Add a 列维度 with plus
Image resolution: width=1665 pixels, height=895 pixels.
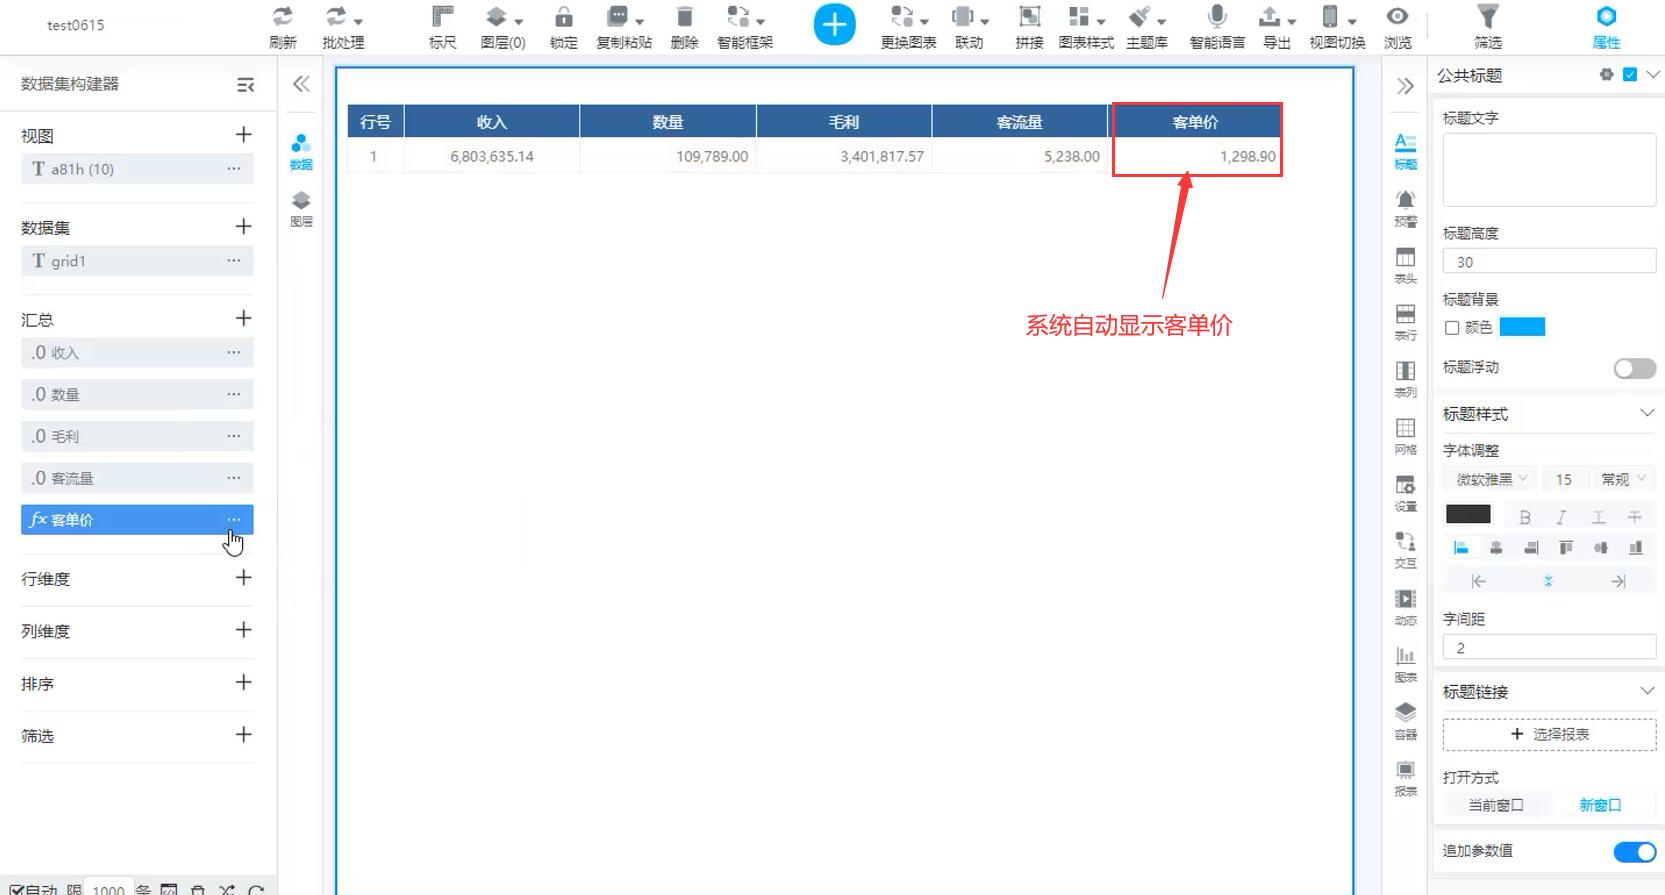pyautogui.click(x=243, y=629)
